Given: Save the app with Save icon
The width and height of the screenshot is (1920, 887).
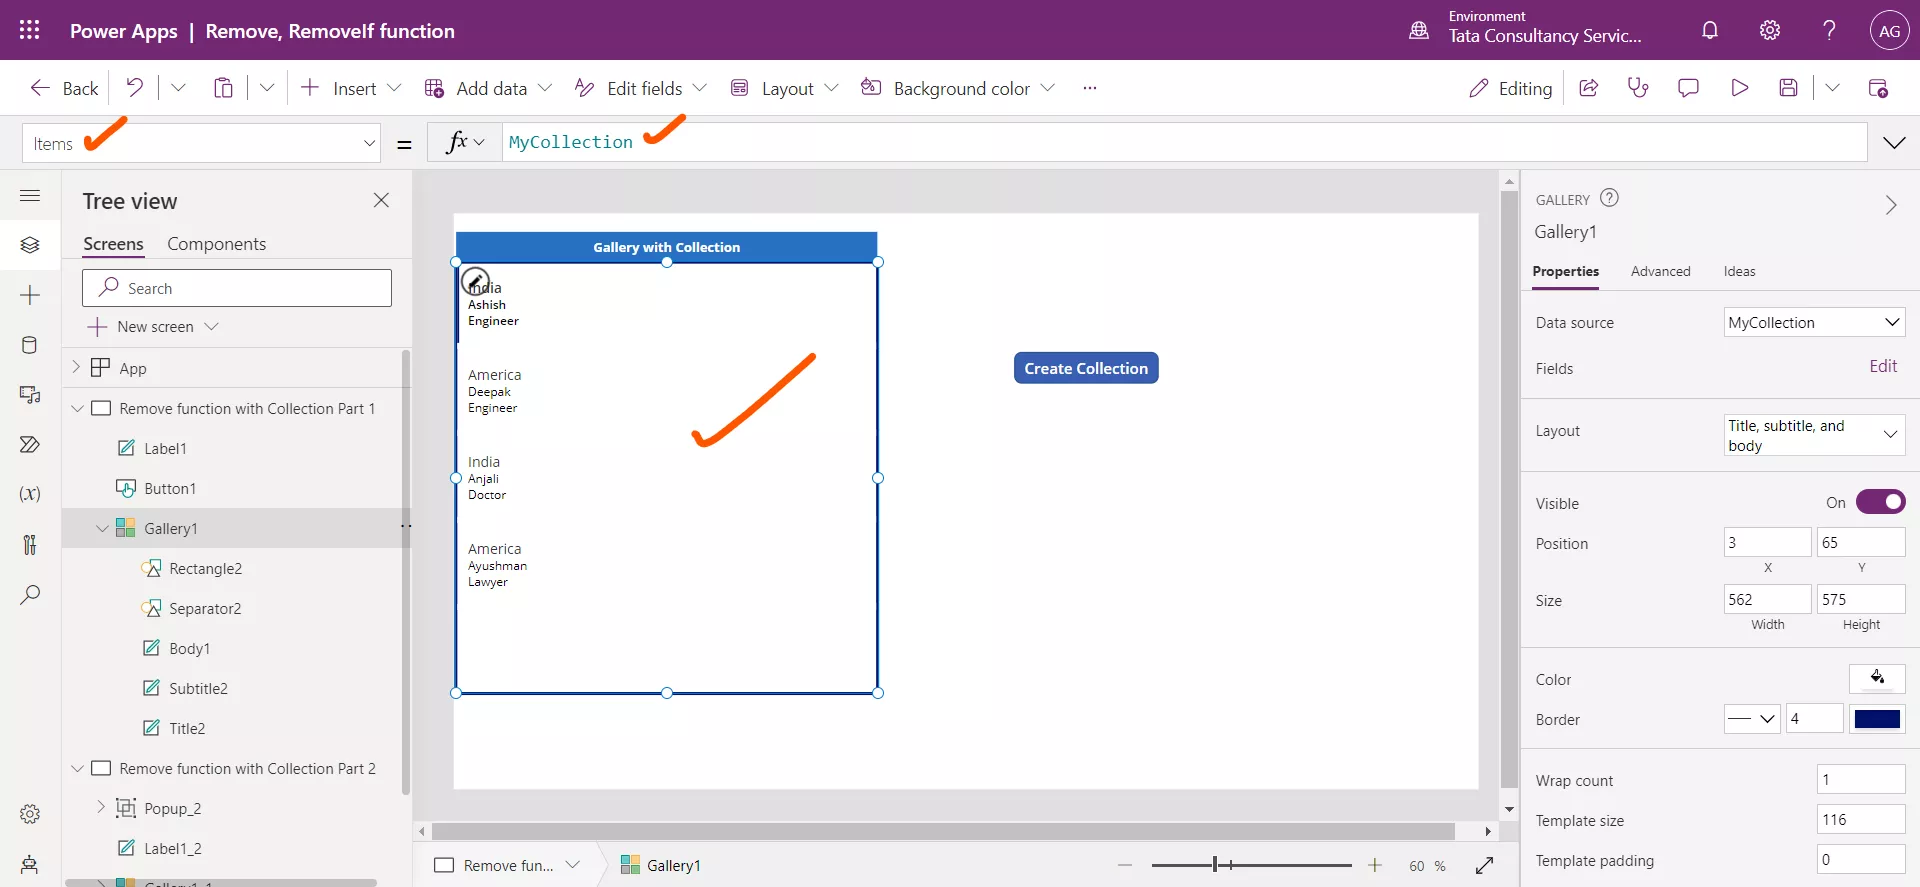Looking at the screenshot, I should 1789,88.
